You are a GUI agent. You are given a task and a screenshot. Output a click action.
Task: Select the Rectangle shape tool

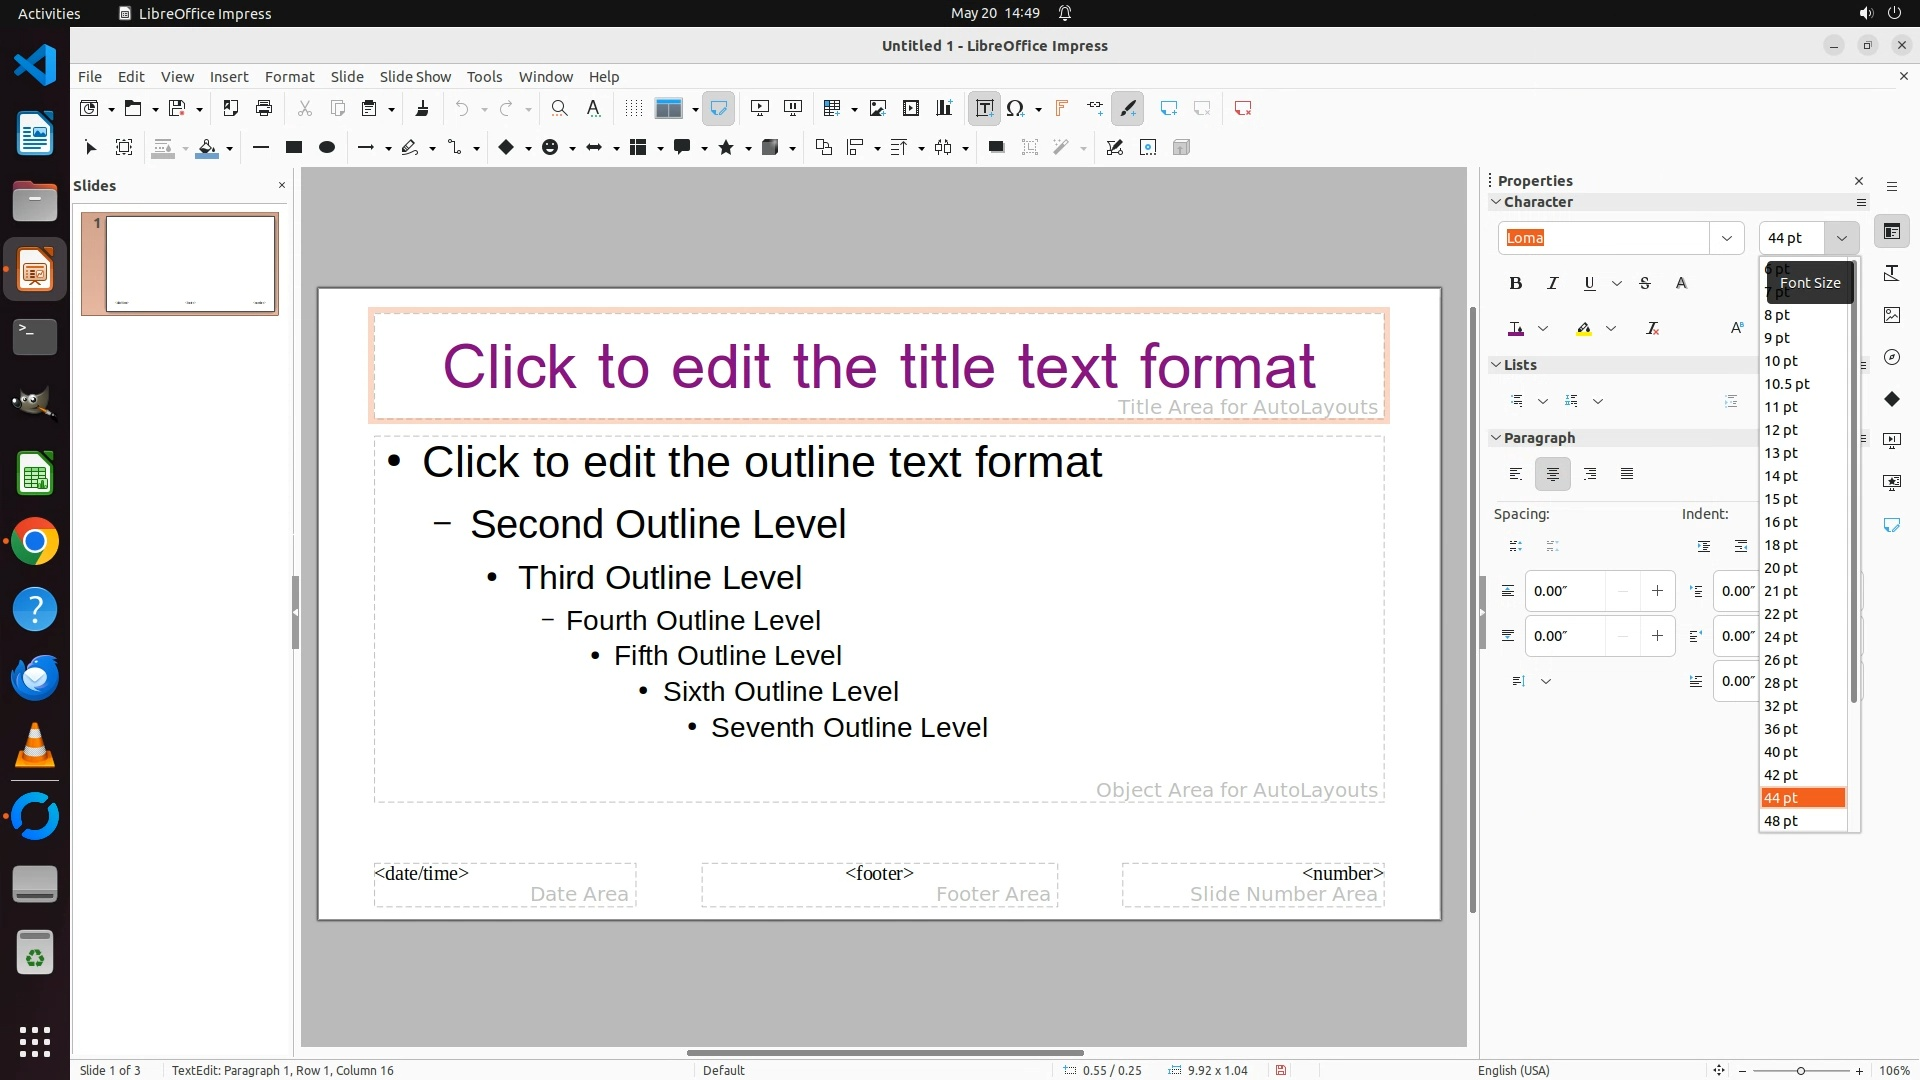pos(293,147)
